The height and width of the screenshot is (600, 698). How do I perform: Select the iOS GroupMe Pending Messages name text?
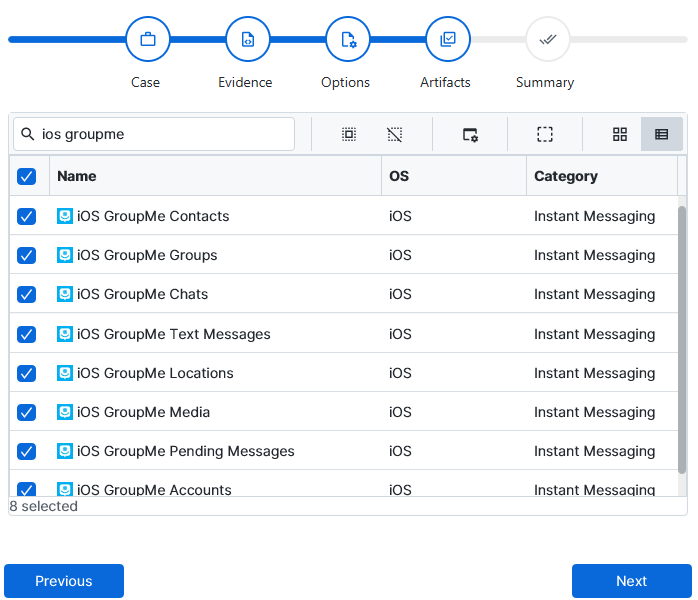coord(186,451)
